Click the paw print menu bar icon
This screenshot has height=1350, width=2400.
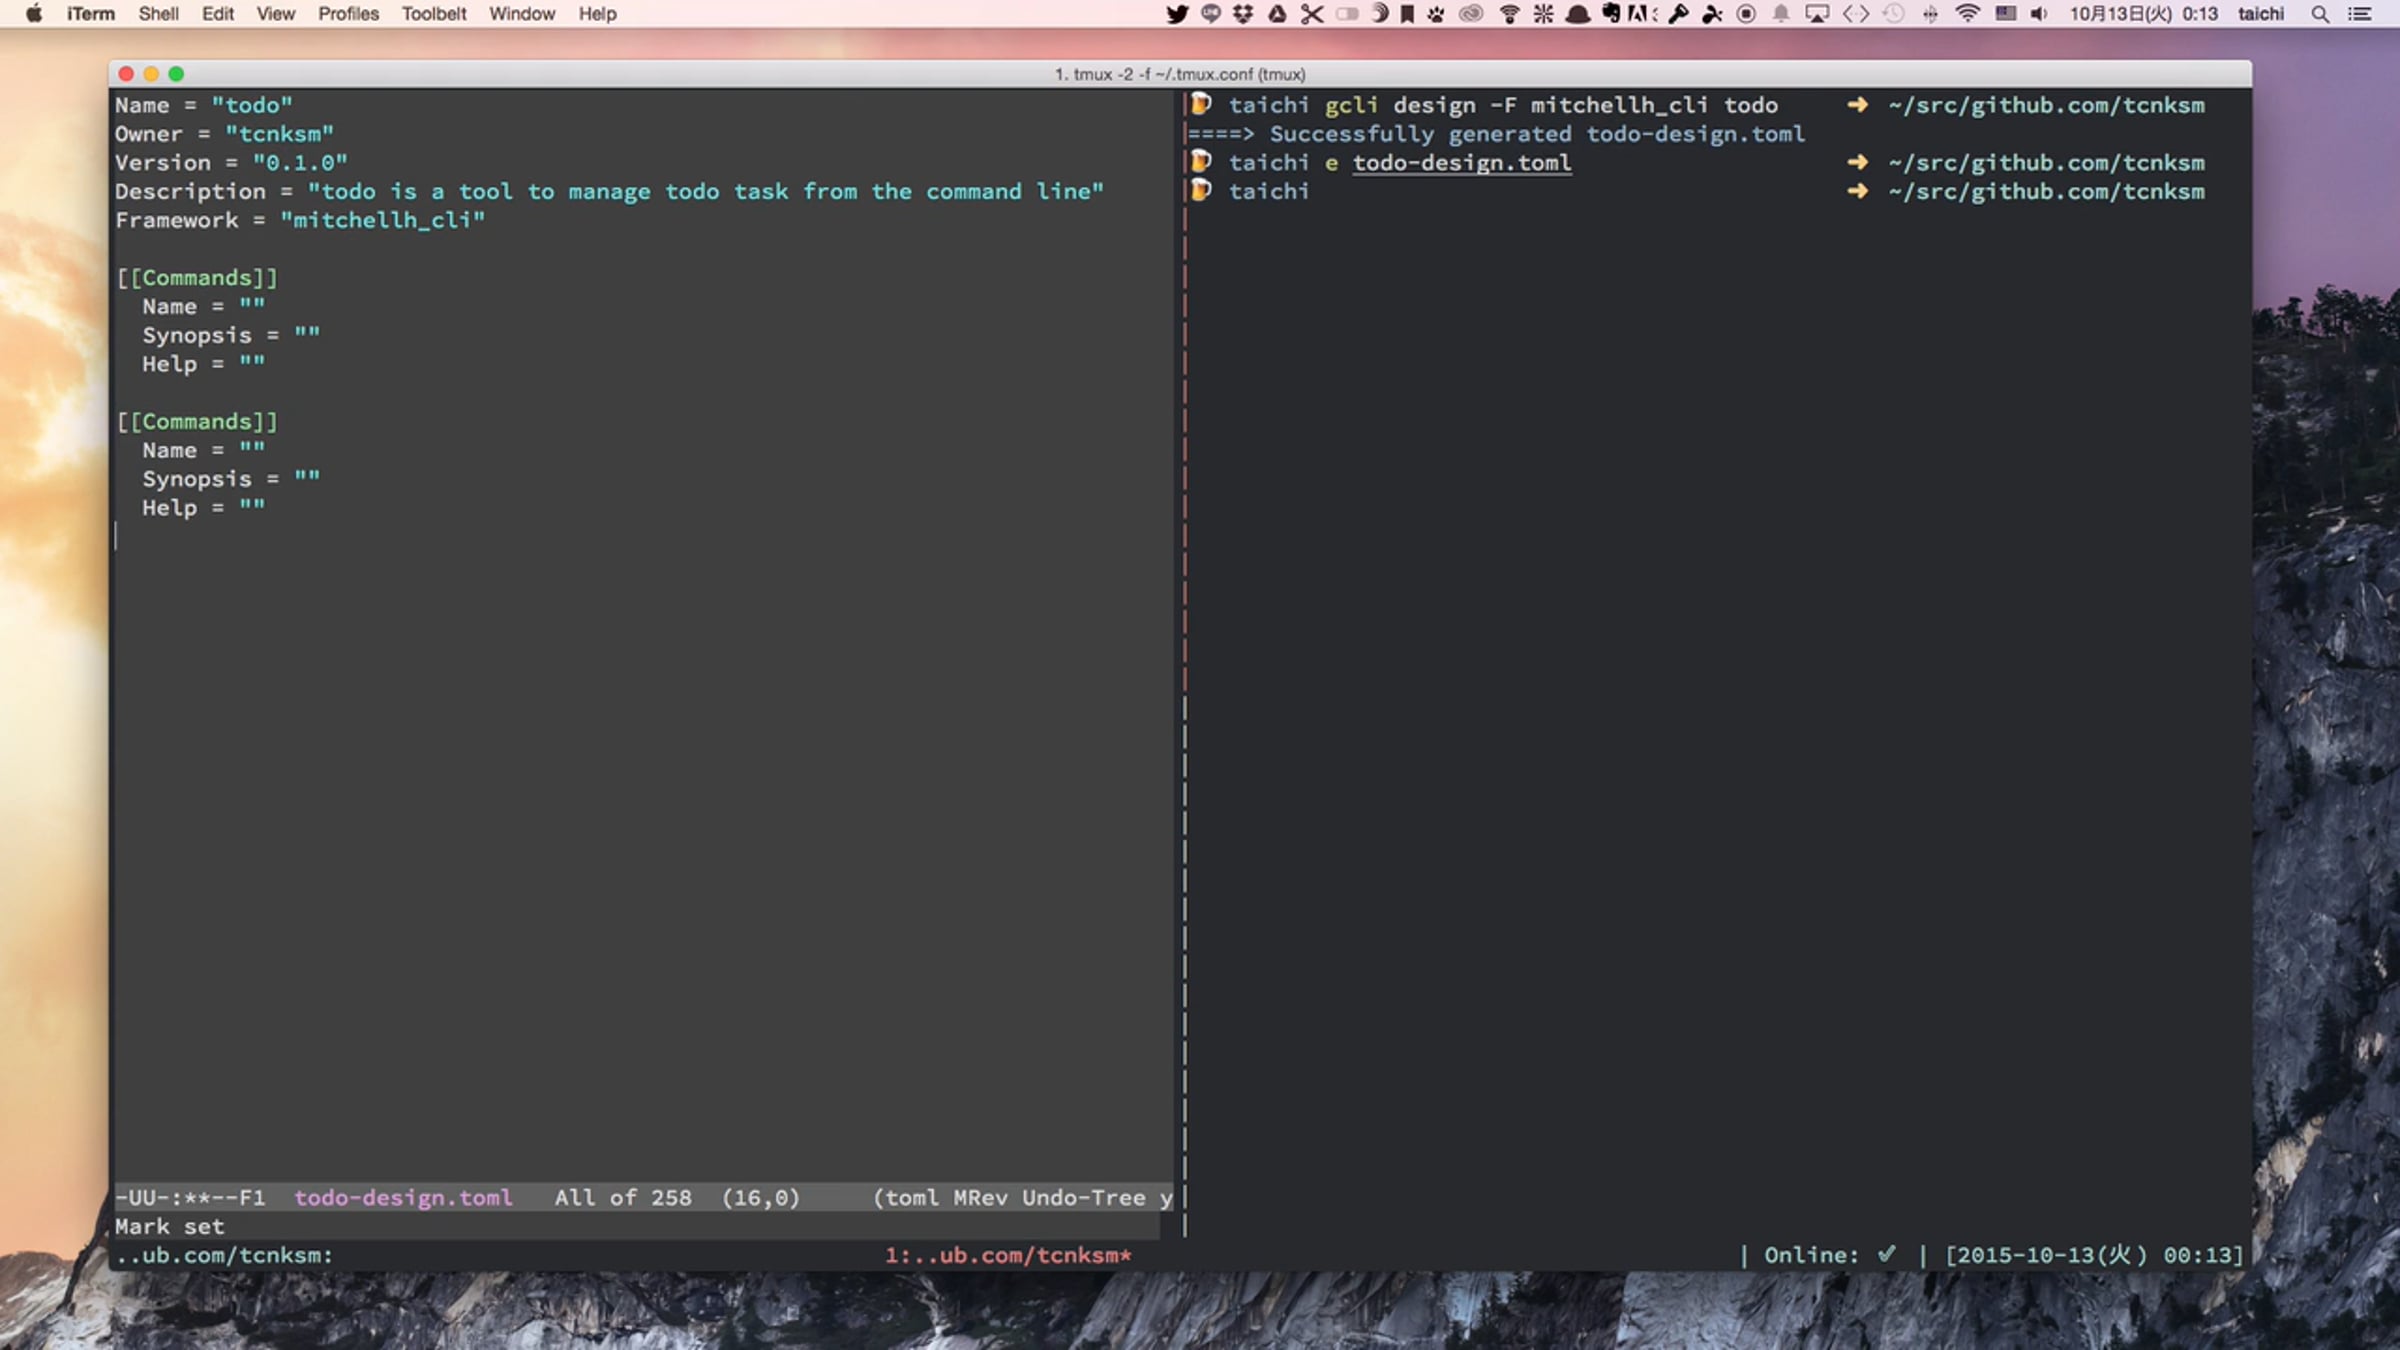1436,14
